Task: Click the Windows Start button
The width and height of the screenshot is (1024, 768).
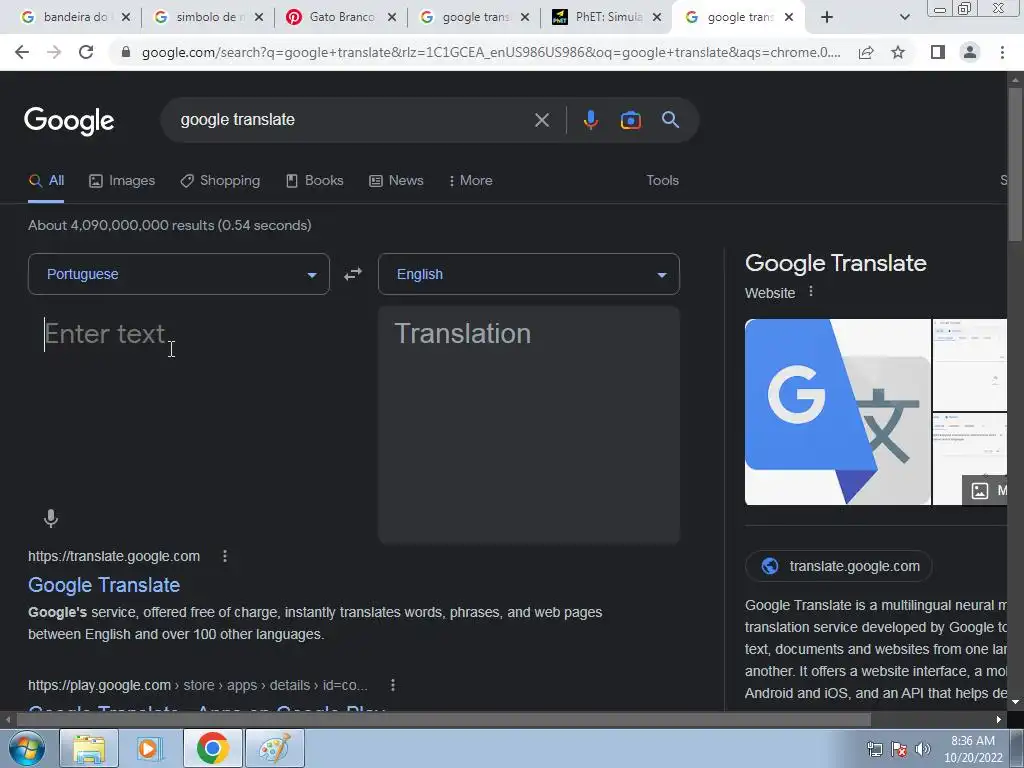Action: 26,748
